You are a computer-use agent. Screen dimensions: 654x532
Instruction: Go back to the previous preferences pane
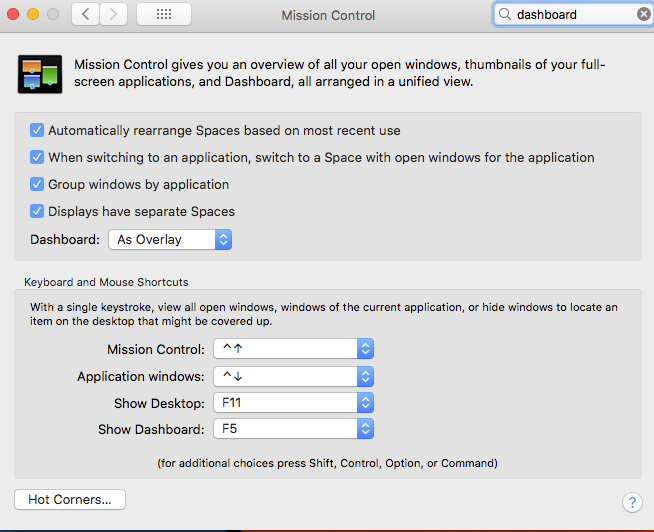[x=86, y=15]
